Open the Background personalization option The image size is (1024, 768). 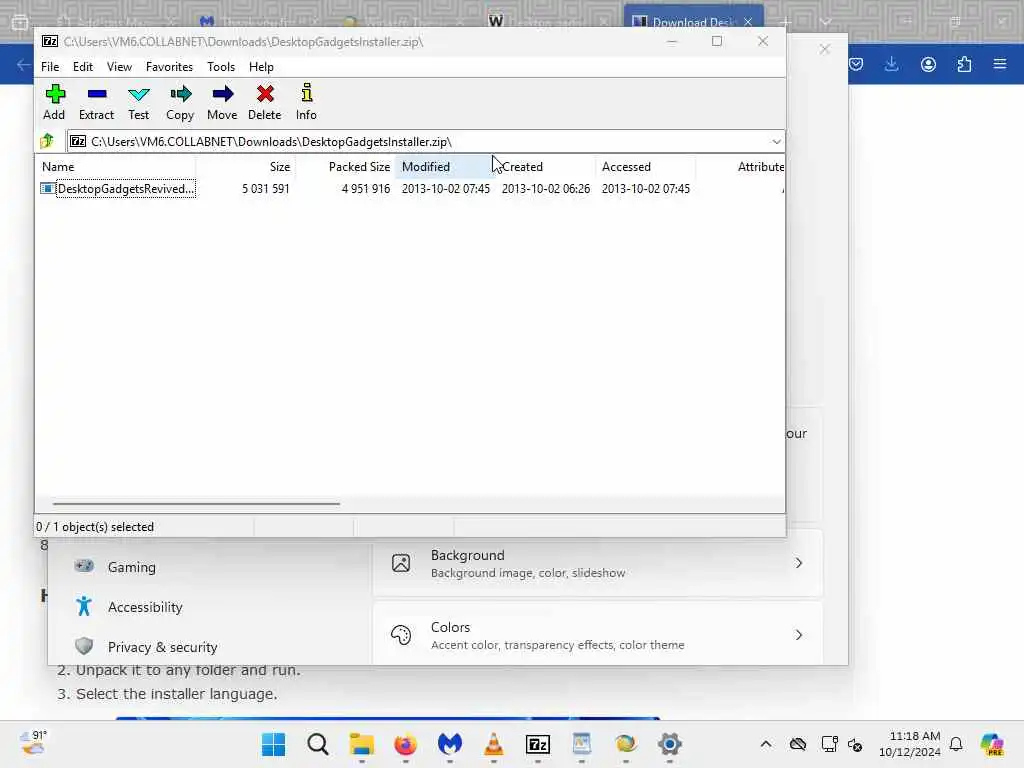tap(598, 563)
